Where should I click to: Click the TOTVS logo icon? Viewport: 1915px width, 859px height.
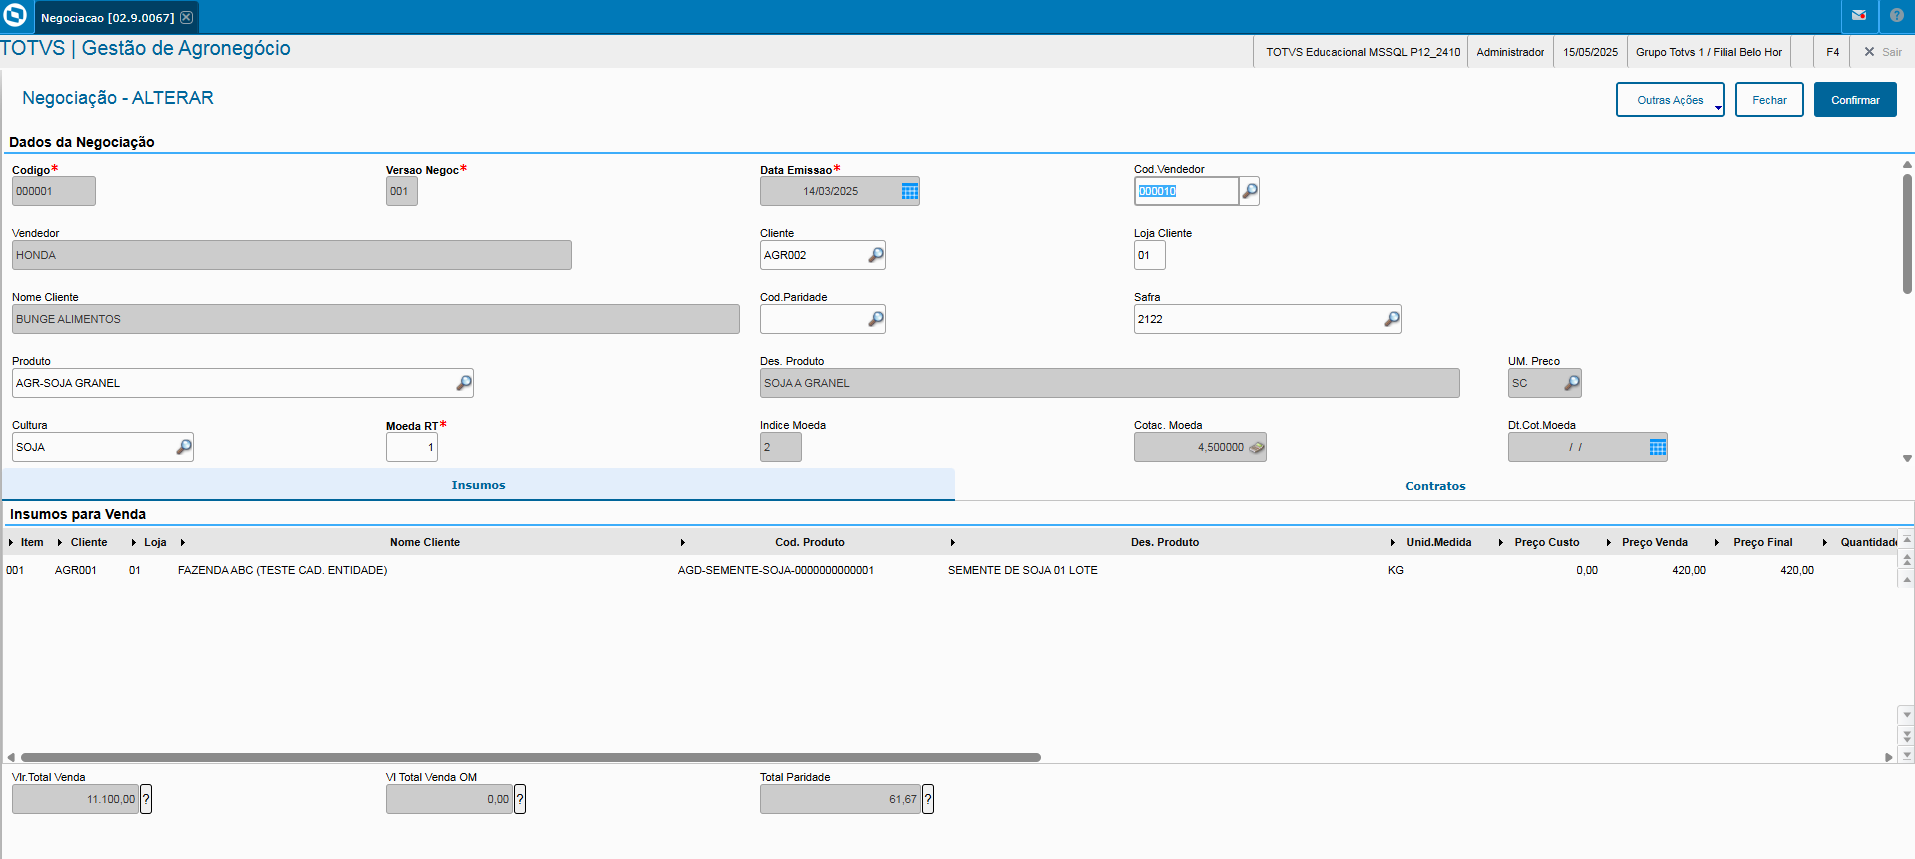(15, 15)
